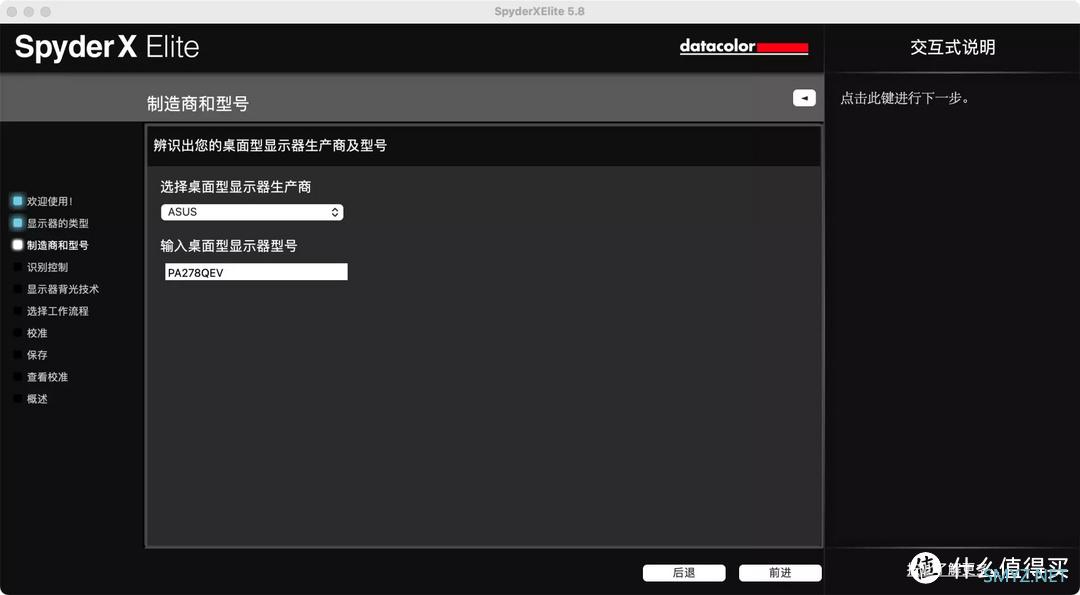Click the 显示器的类型 step indicator square

point(15,222)
